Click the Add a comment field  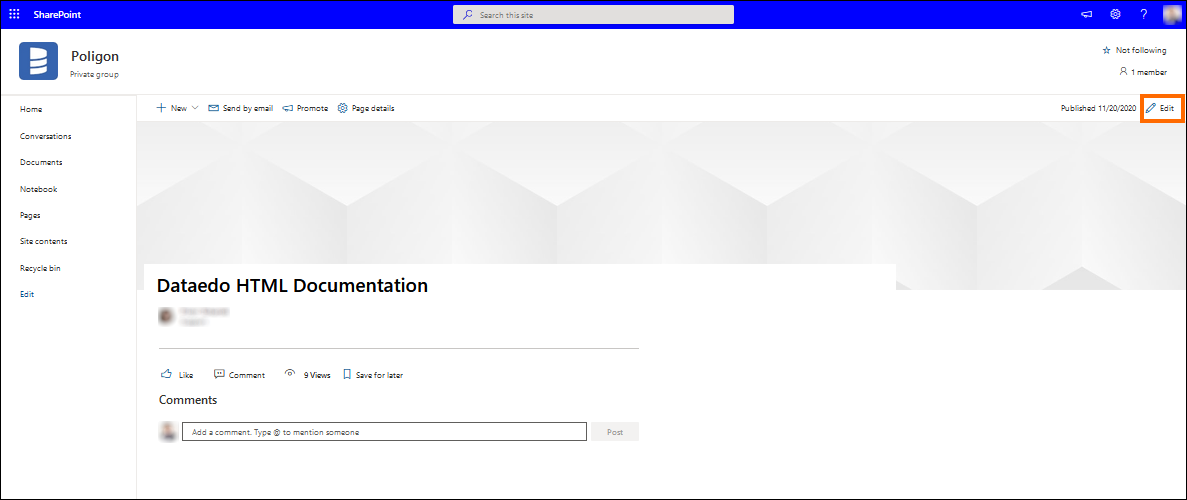click(384, 432)
